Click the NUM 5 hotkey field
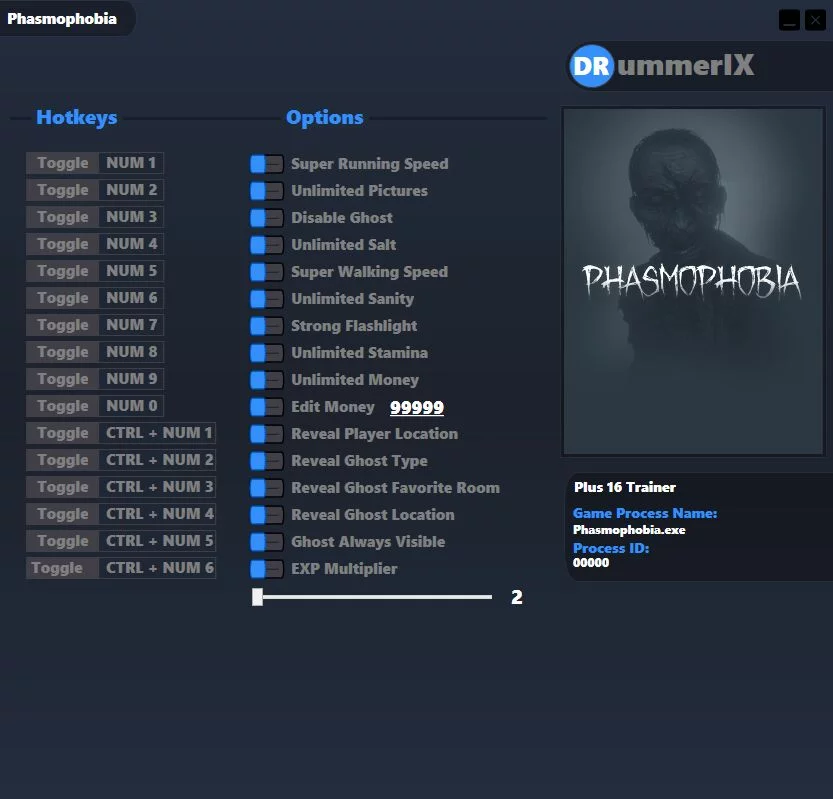Viewport: 833px width, 799px height. click(x=131, y=271)
